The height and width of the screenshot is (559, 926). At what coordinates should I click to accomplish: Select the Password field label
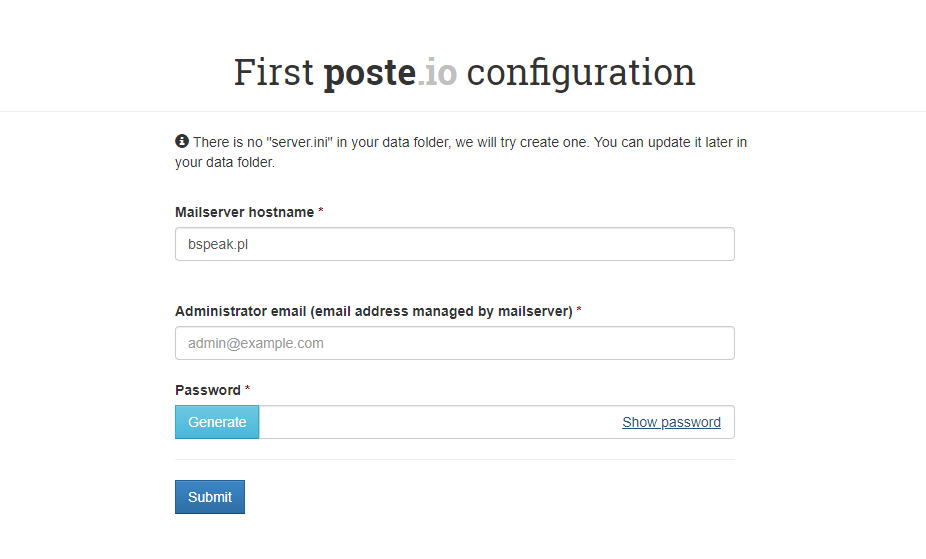[x=208, y=390]
